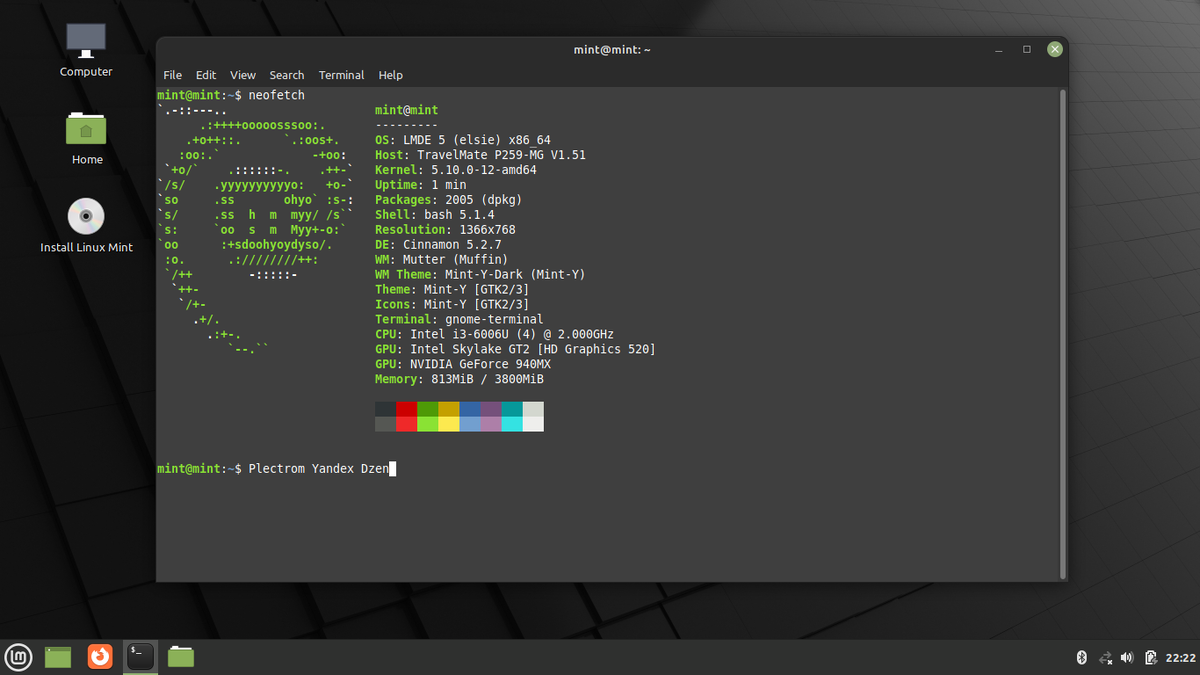
Task: Minimize the terminal window
Action: [x=999, y=49]
